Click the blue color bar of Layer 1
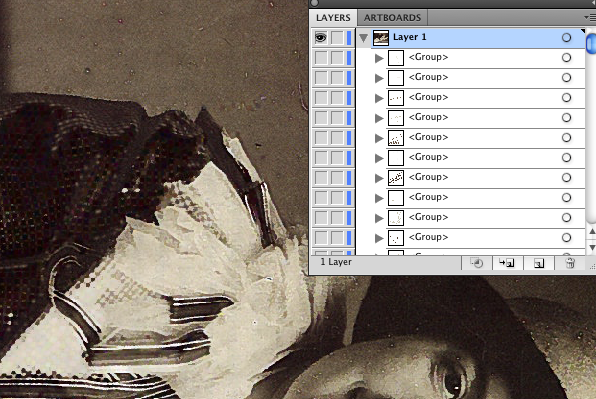This screenshot has height=399, width=596. 349,38
